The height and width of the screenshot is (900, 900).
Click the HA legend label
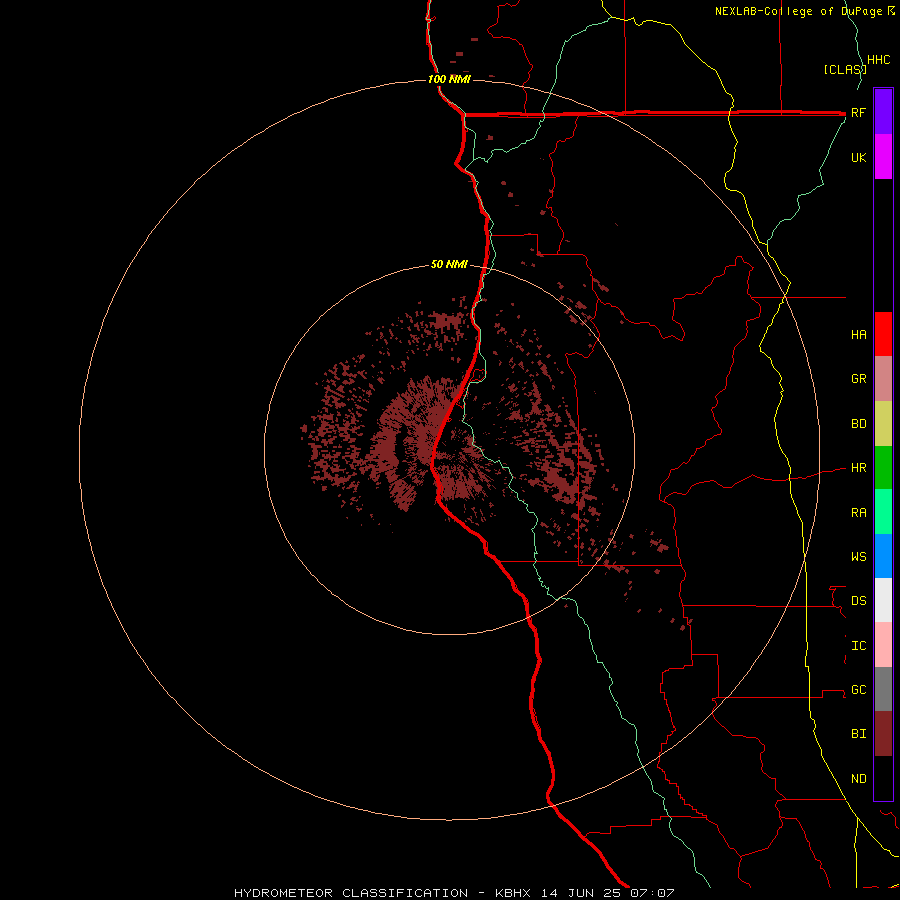(858, 334)
